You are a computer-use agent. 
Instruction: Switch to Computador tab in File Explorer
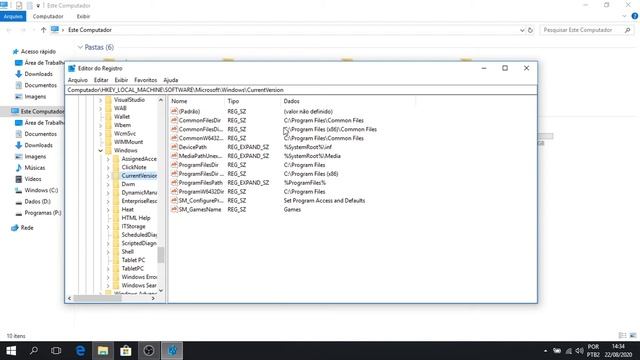click(x=48, y=16)
